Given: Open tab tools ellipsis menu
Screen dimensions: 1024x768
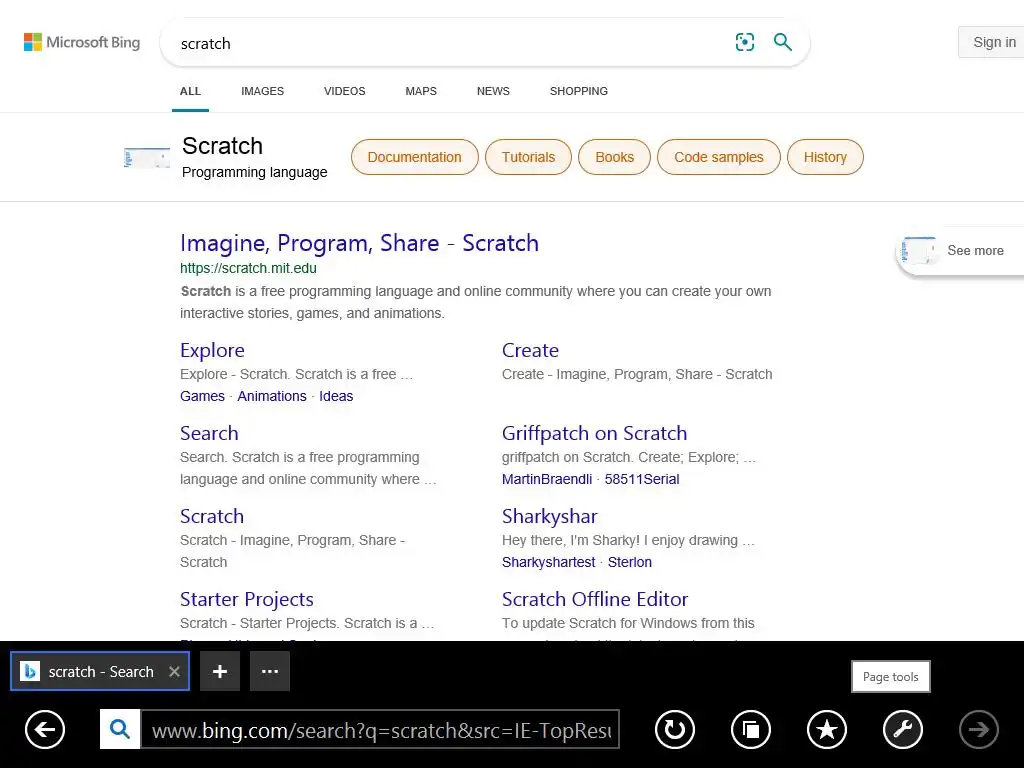Looking at the screenshot, I should pyautogui.click(x=270, y=671).
